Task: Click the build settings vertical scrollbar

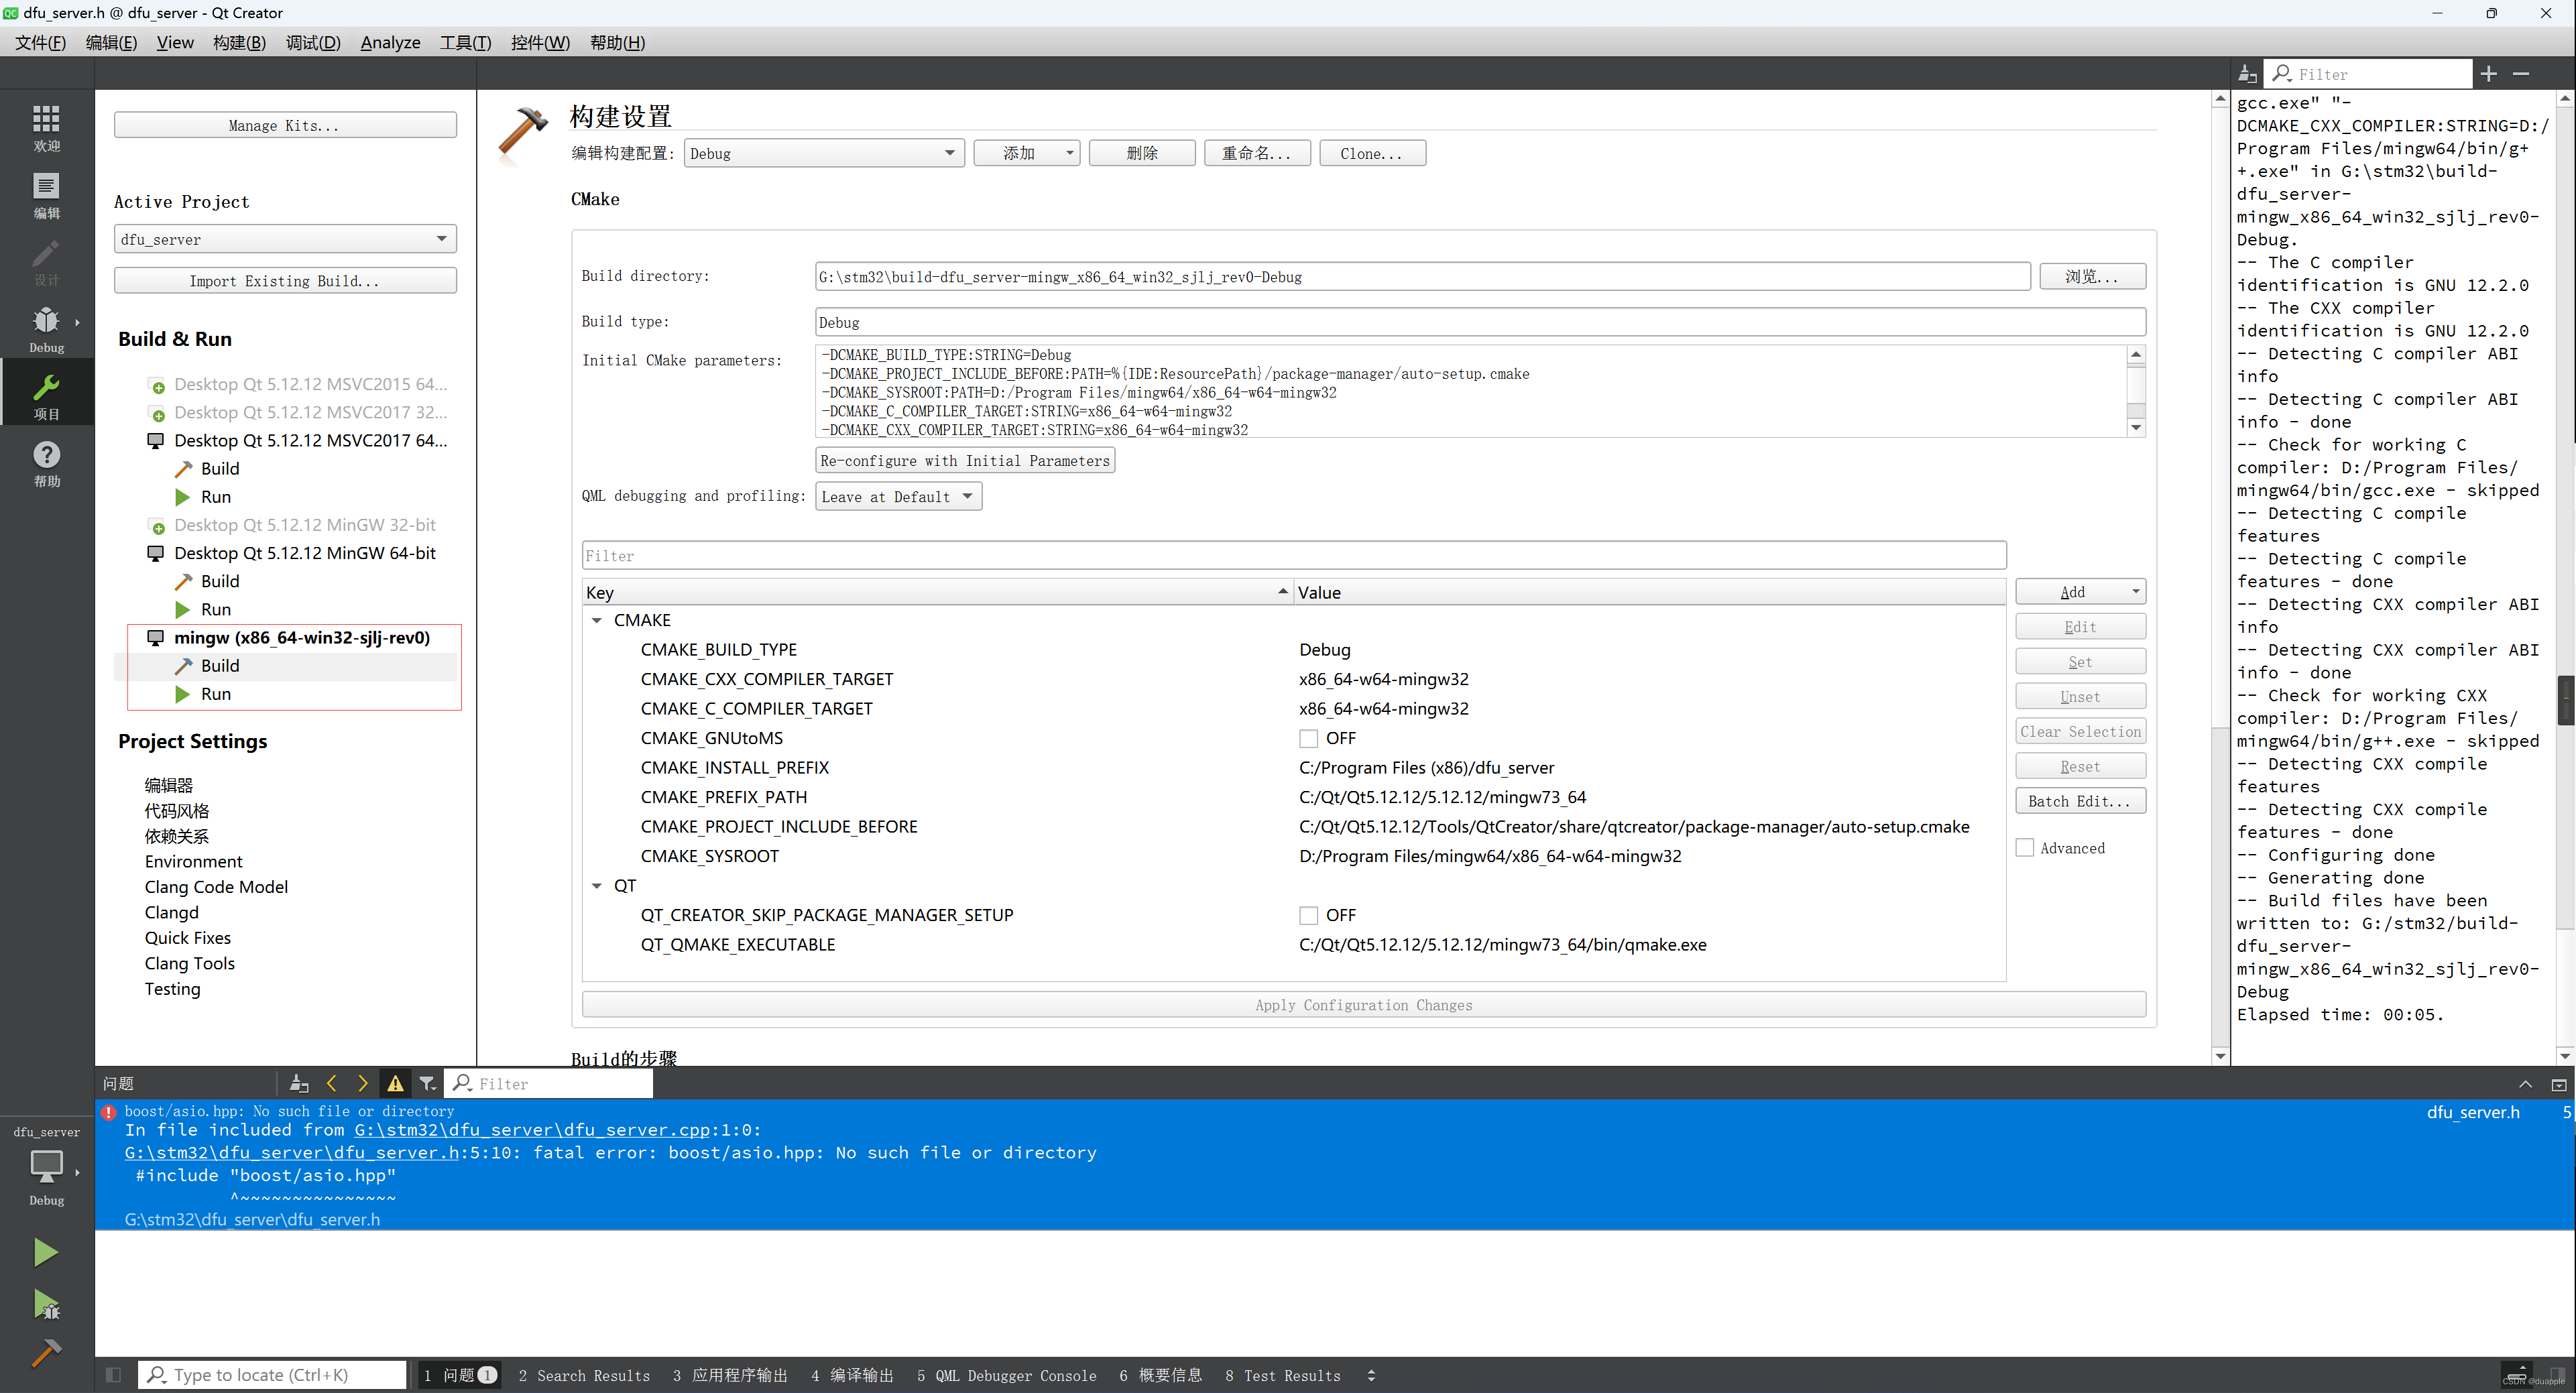Action: [2220, 577]
